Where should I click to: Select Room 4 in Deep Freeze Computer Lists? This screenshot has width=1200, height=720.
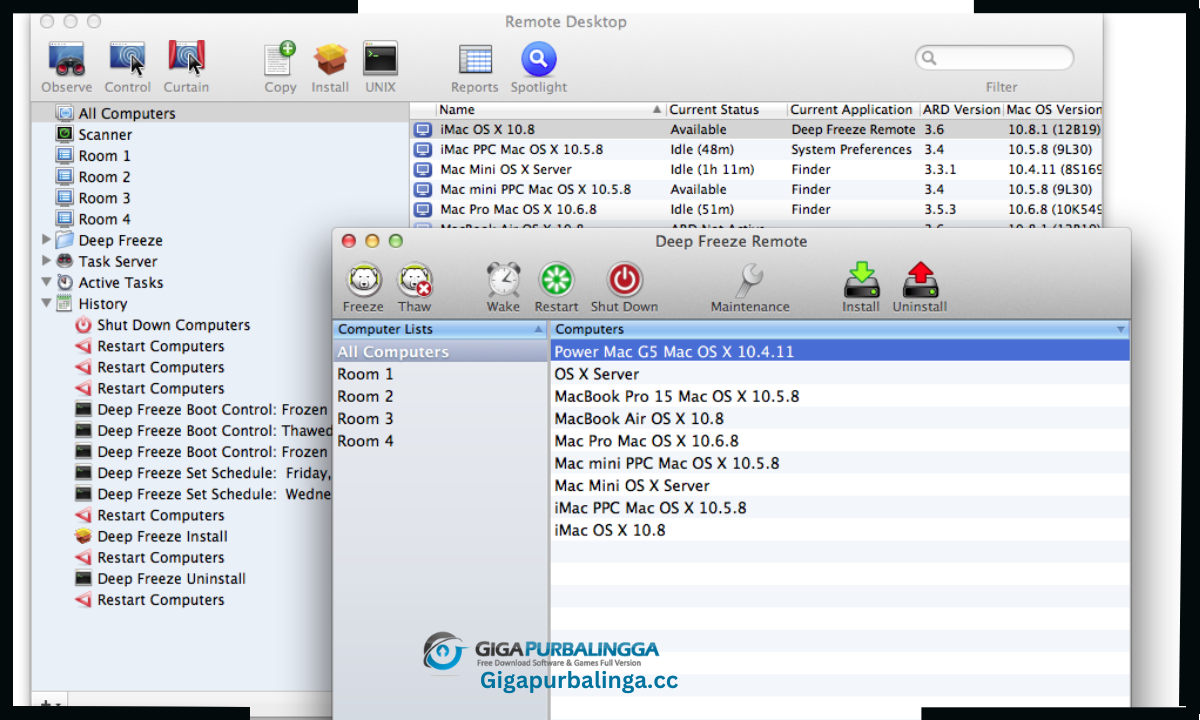pos(441,440)
